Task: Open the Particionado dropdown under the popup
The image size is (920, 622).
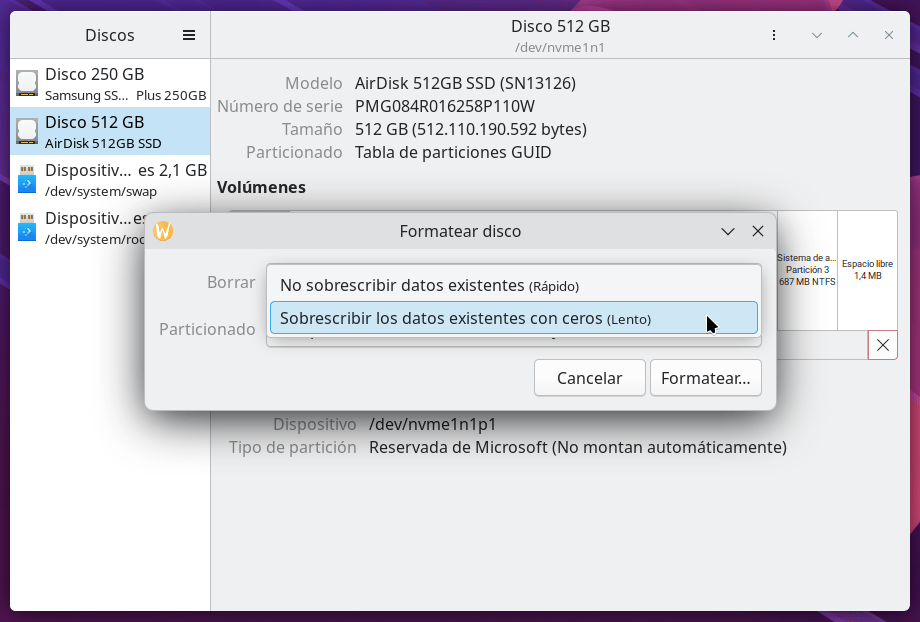Action: pyautogui.click(x=513, y=340)
